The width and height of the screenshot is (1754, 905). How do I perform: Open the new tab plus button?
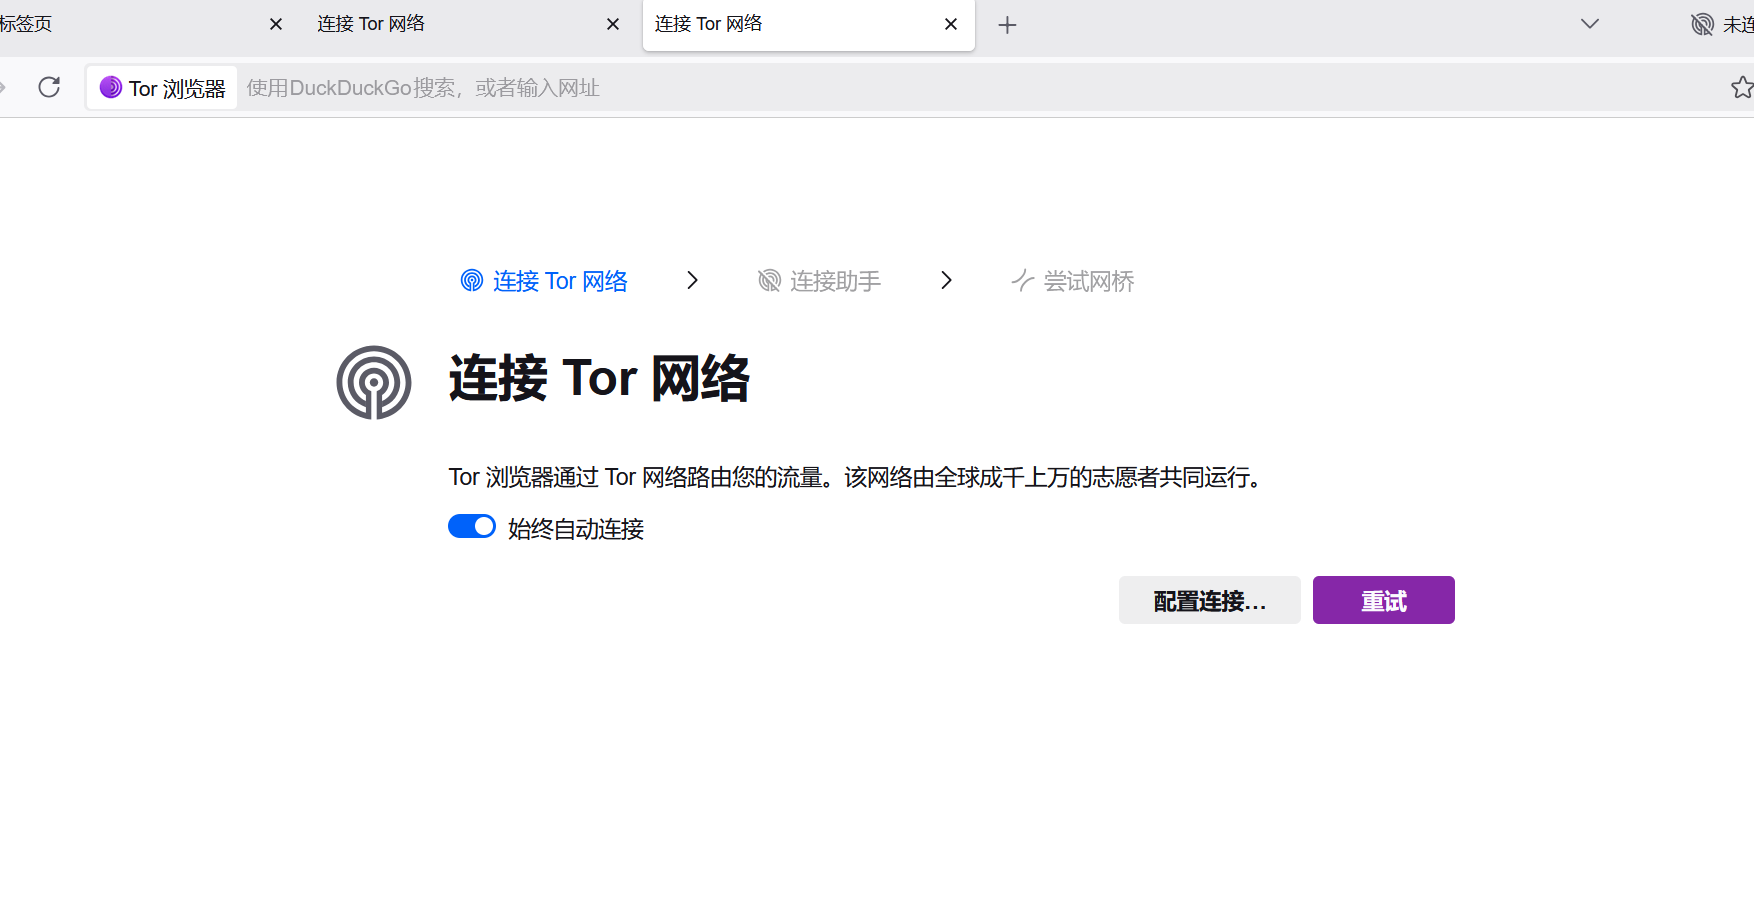pos(1007,25)
